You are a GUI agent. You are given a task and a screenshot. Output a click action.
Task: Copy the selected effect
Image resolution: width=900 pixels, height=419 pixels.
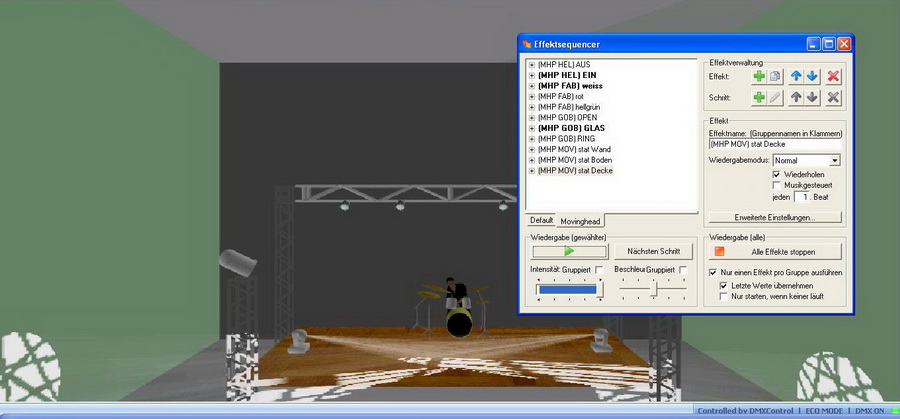[x=776, y=76]
